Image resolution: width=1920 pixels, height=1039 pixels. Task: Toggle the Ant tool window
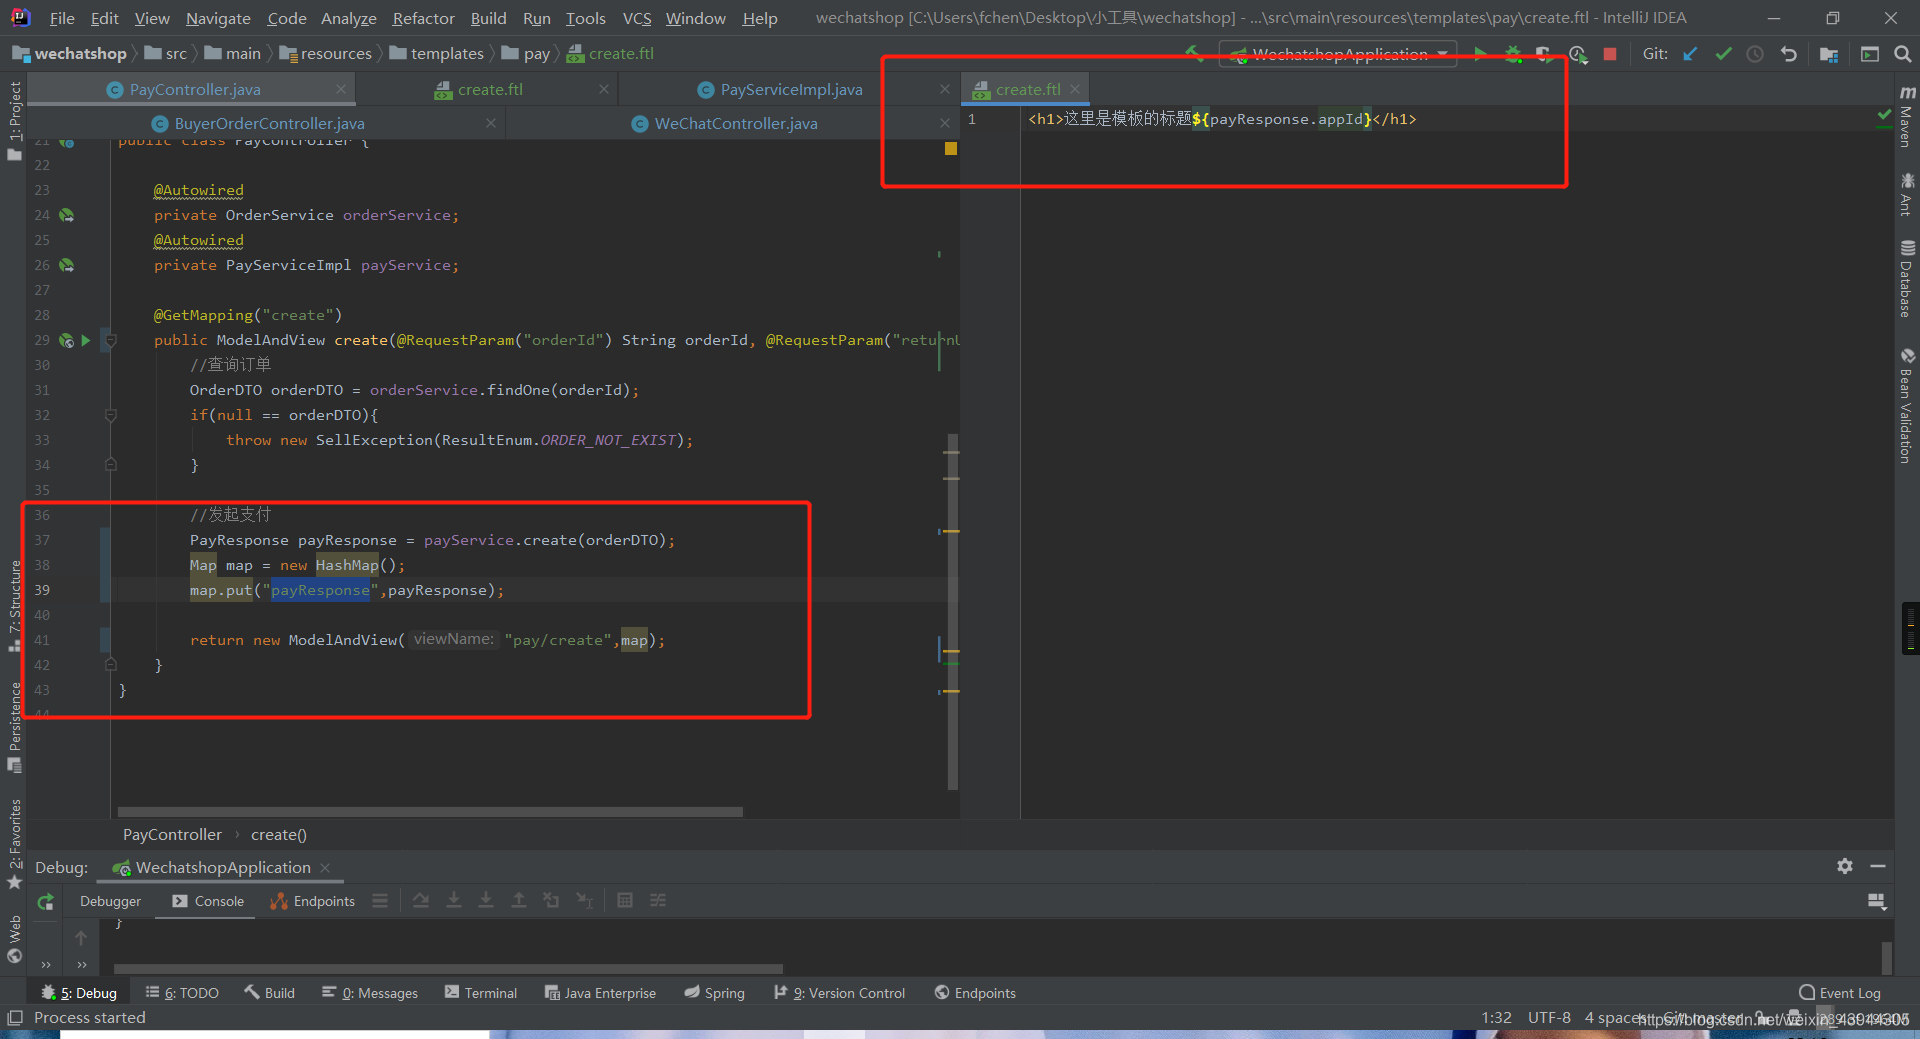[1907, 194]
